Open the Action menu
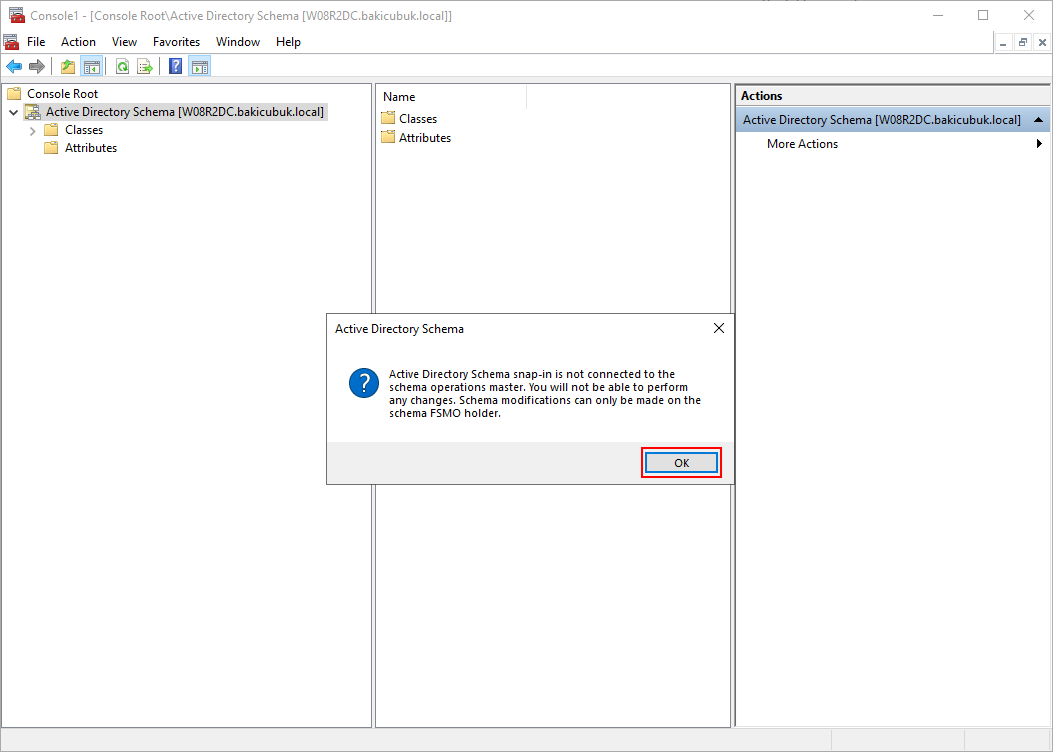The height and width of the screenshot is (752, 1053). point(79,42)
